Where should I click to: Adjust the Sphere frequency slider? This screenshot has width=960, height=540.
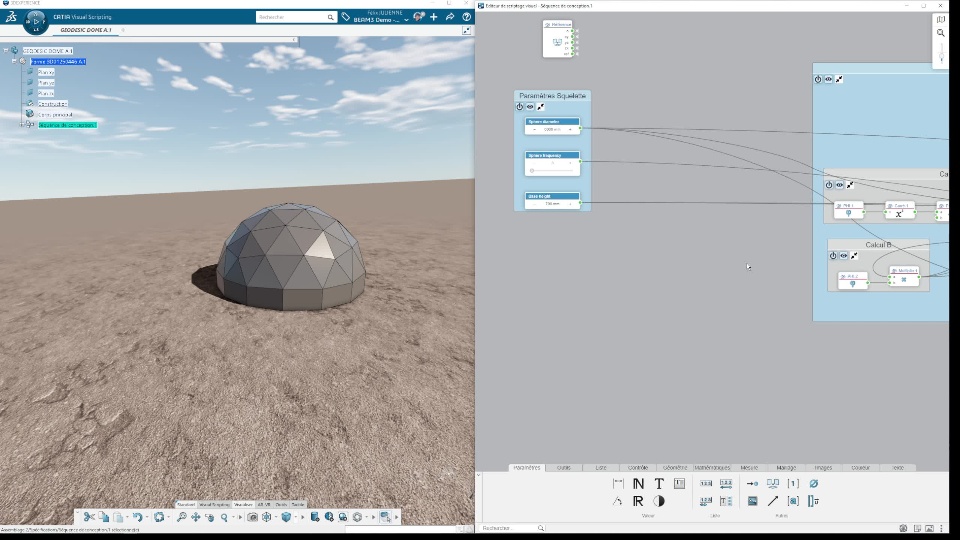[x=552, y=171]
